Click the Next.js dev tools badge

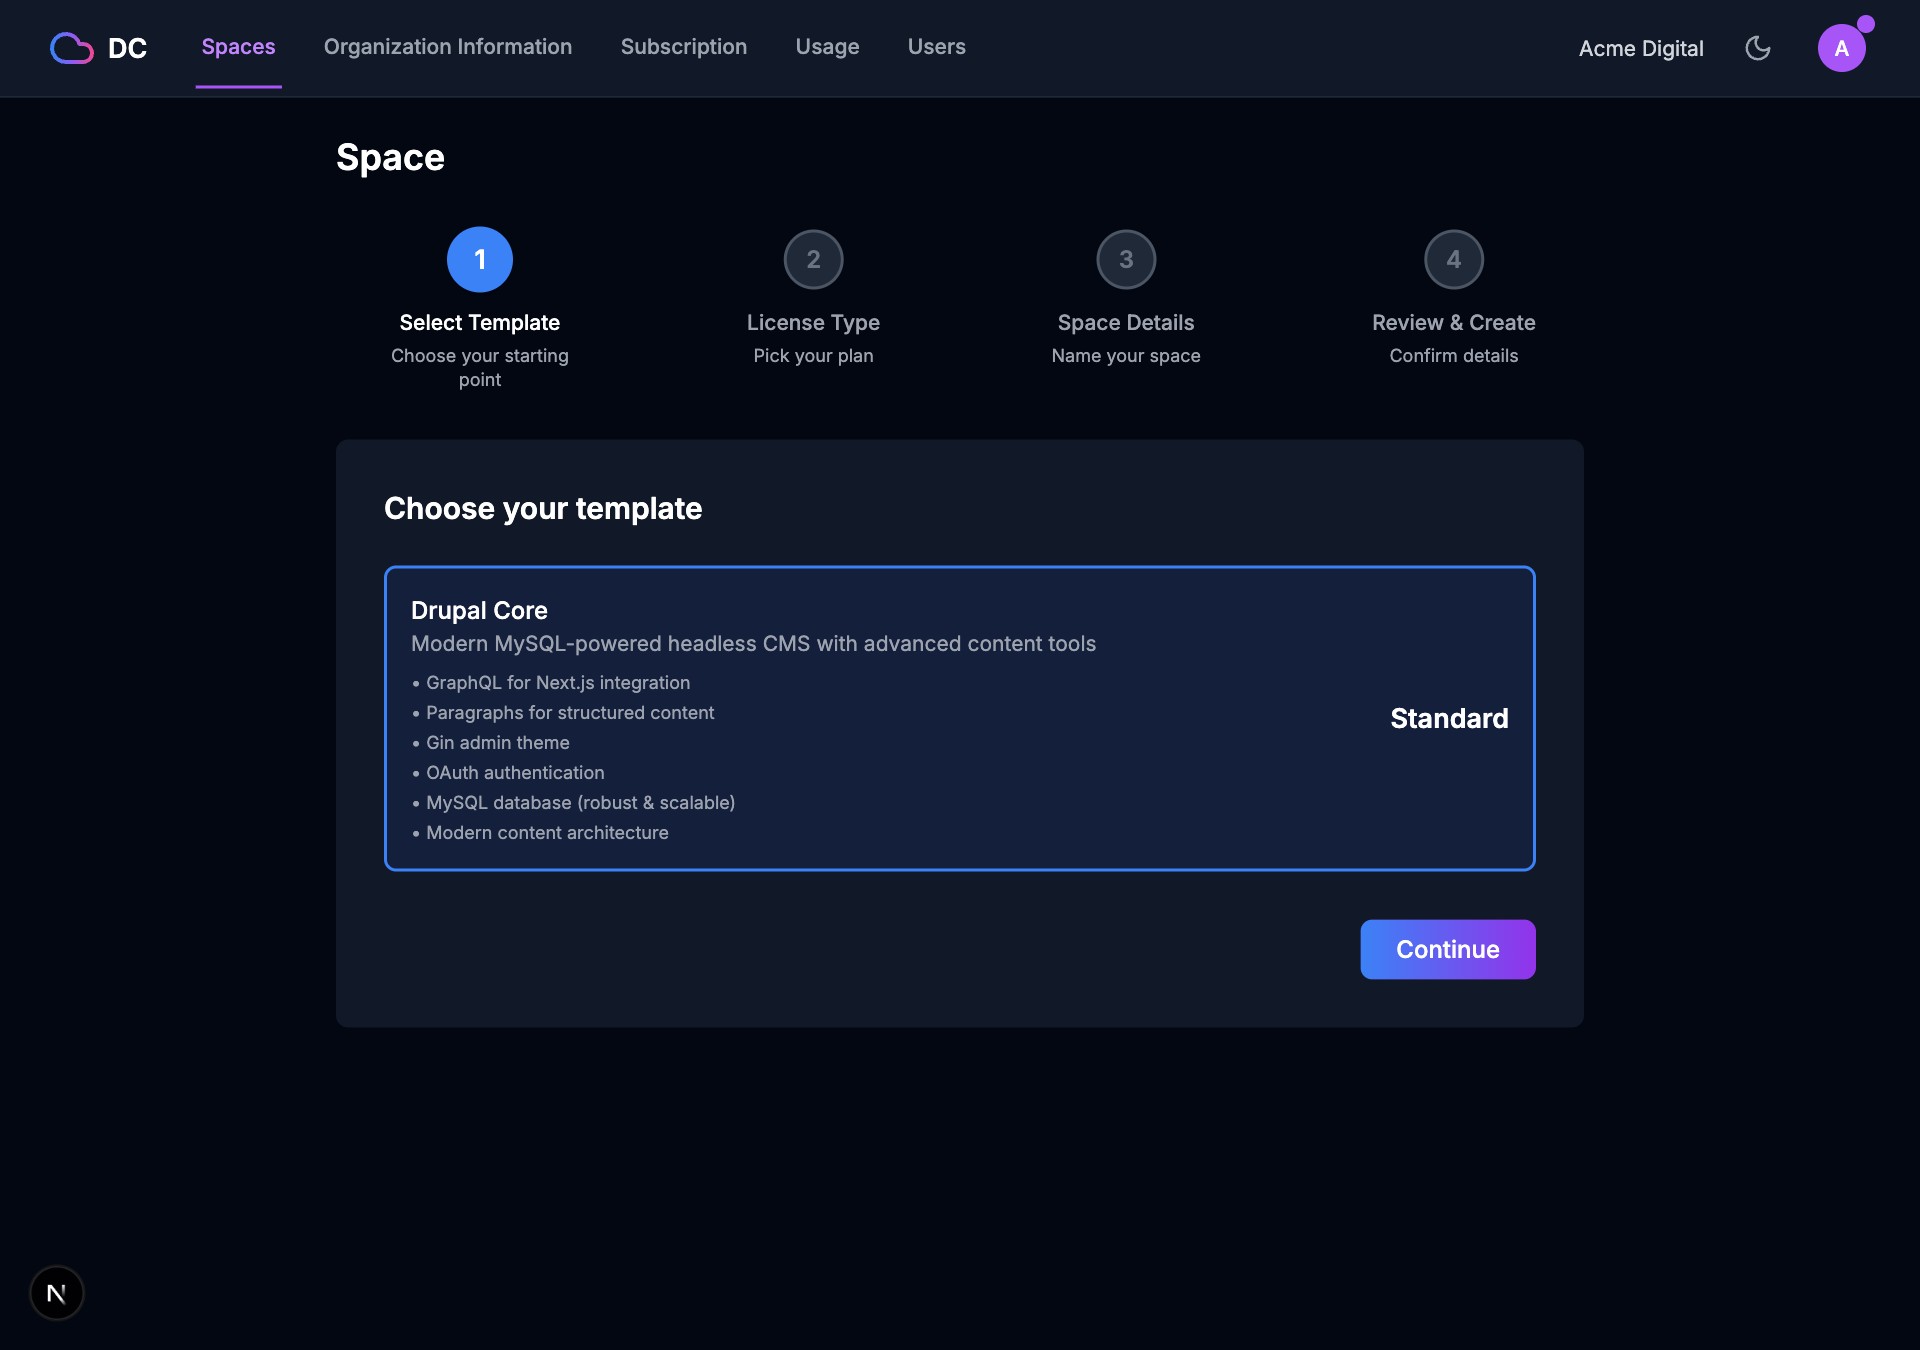(x=57, y=1293)
